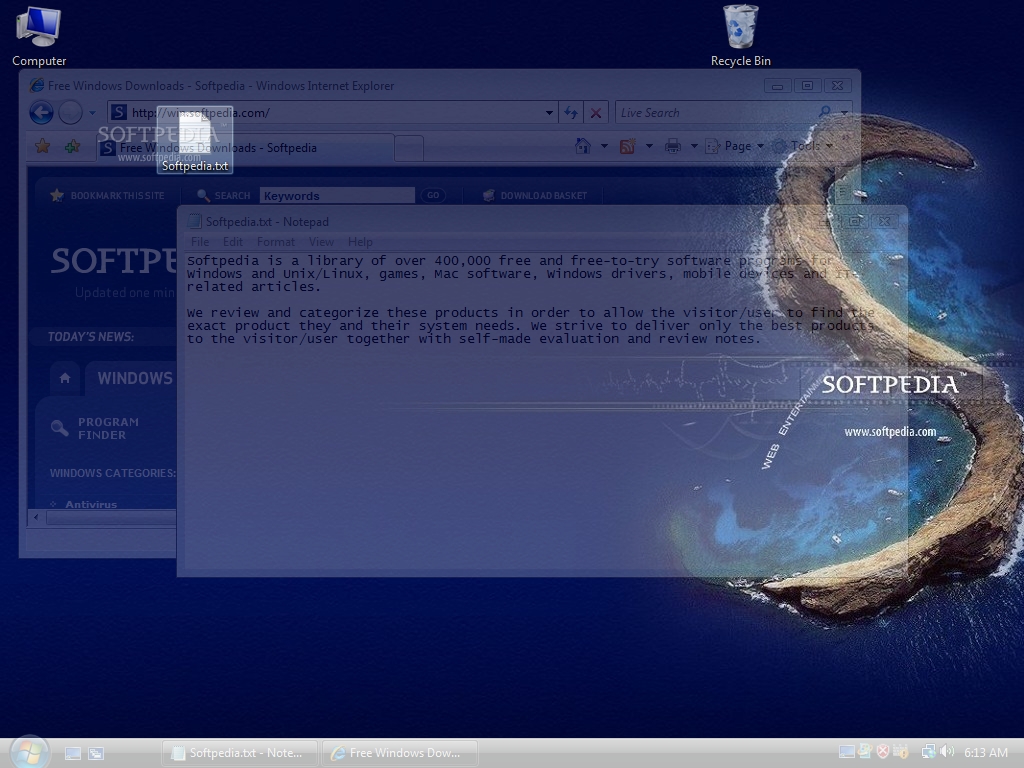Open the IE Tools menu
The image size is (1024, 768).
pyautogui.click(x=803, y=146)
